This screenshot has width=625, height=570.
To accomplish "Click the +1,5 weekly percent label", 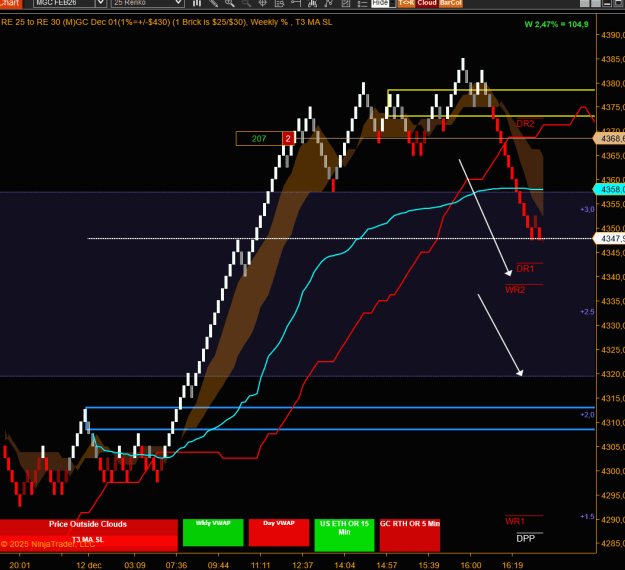I will (587, 517).
